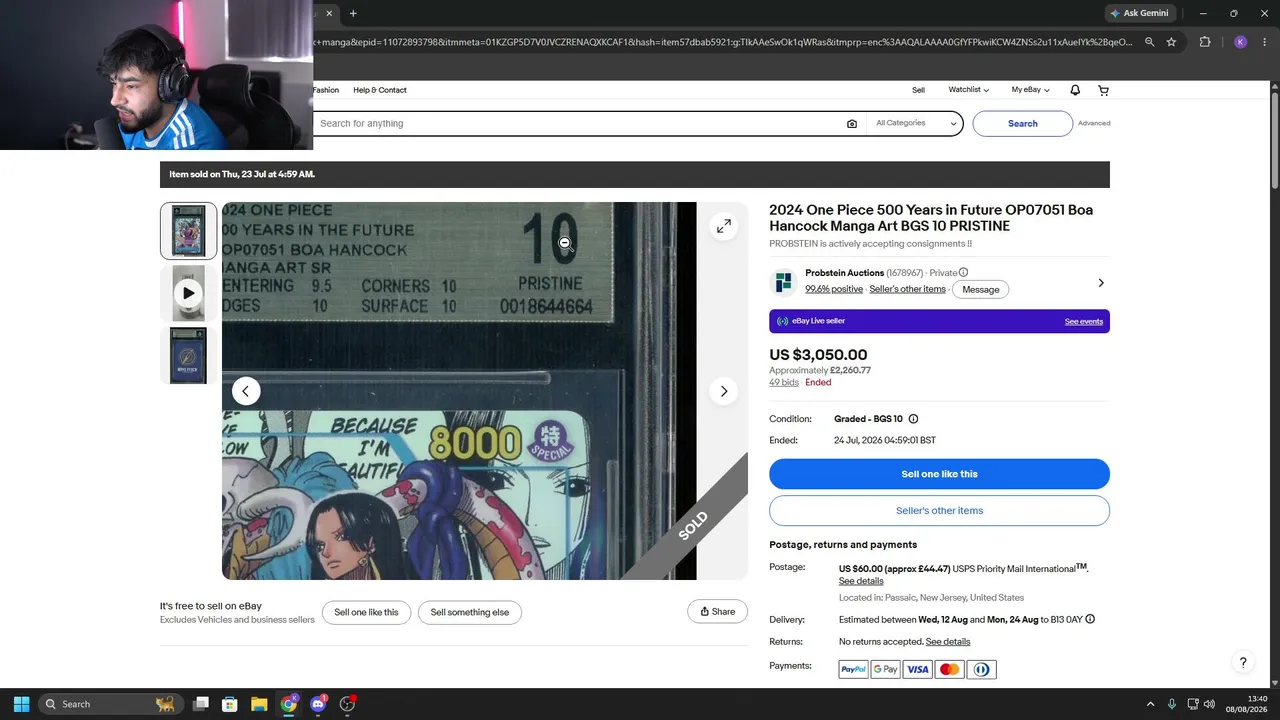The image size is (1280, 720).
Task: Share this listing
Action: 717,612
